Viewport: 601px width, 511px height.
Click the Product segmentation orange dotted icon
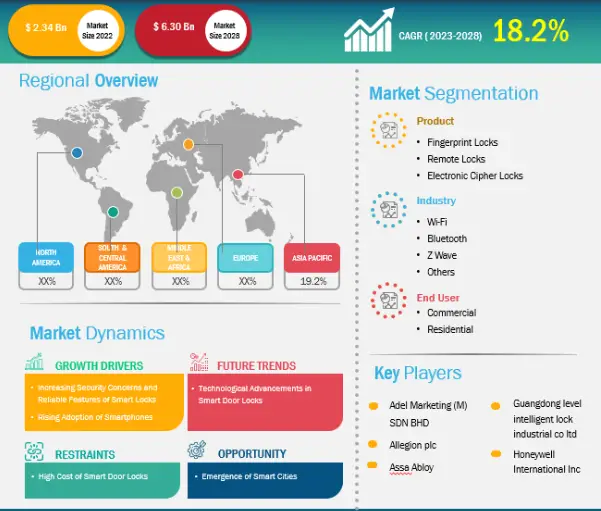pyautogui.click(x=389, y=130)
